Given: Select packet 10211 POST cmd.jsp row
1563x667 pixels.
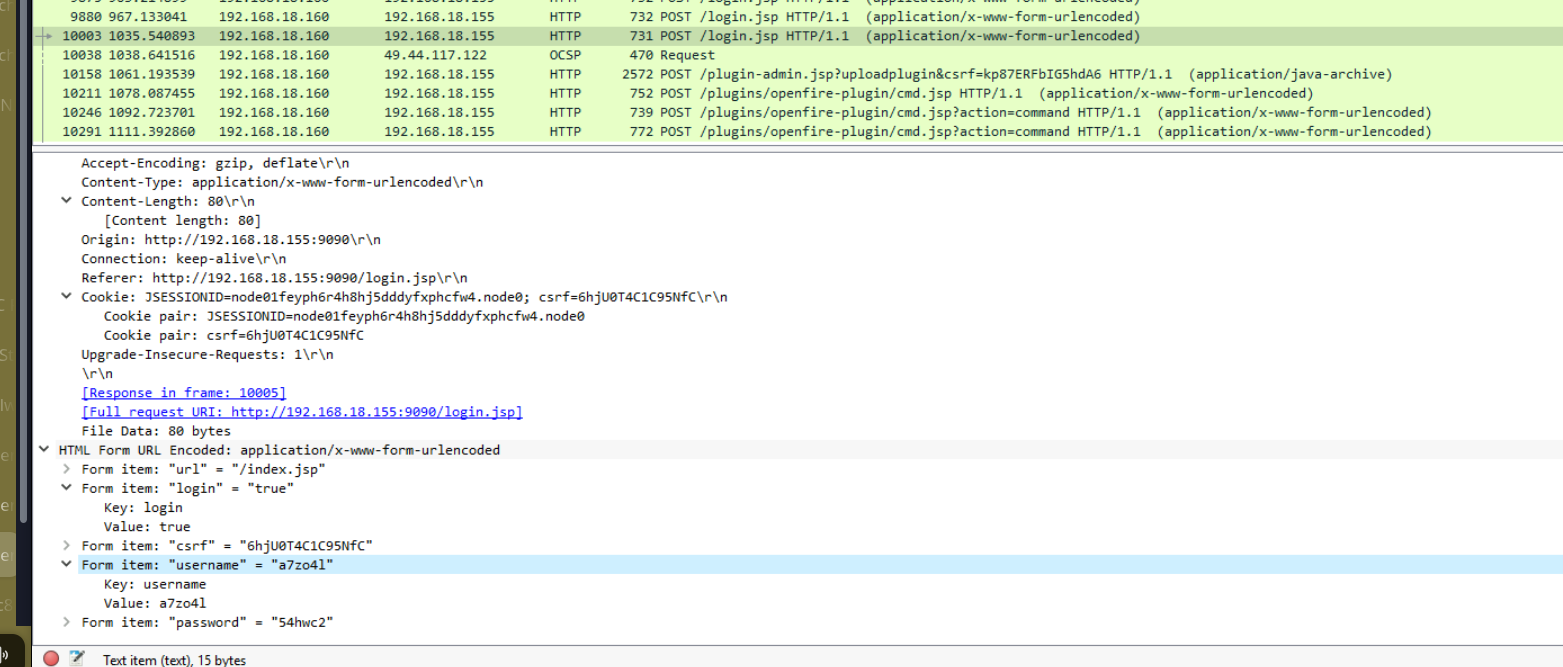Looking at the screenshot, I should point(700,93).
